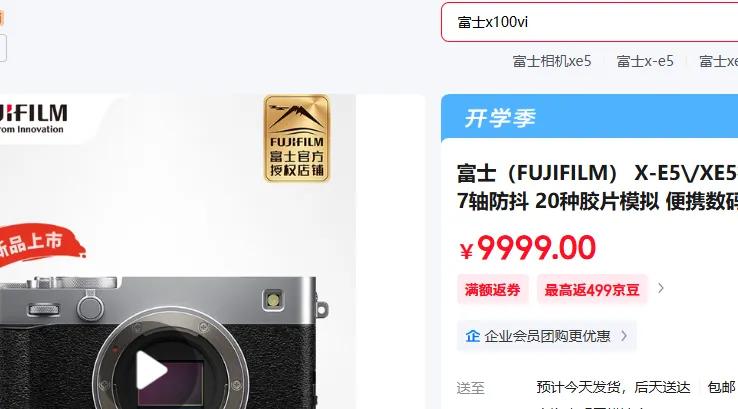Click the product title 富士 FUJIFILM X-E5
738x409 pixels.
coord(597,187)
